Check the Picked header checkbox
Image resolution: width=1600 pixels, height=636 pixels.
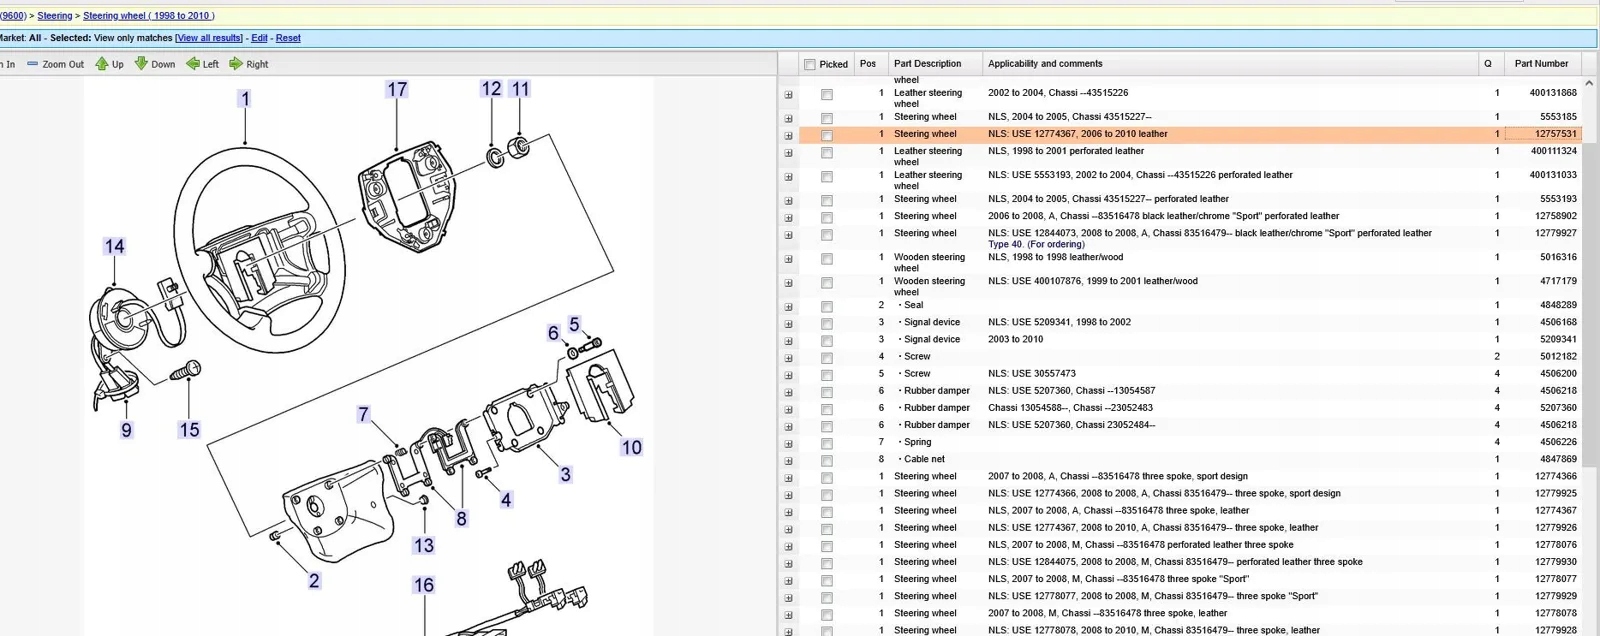[810, 64]
